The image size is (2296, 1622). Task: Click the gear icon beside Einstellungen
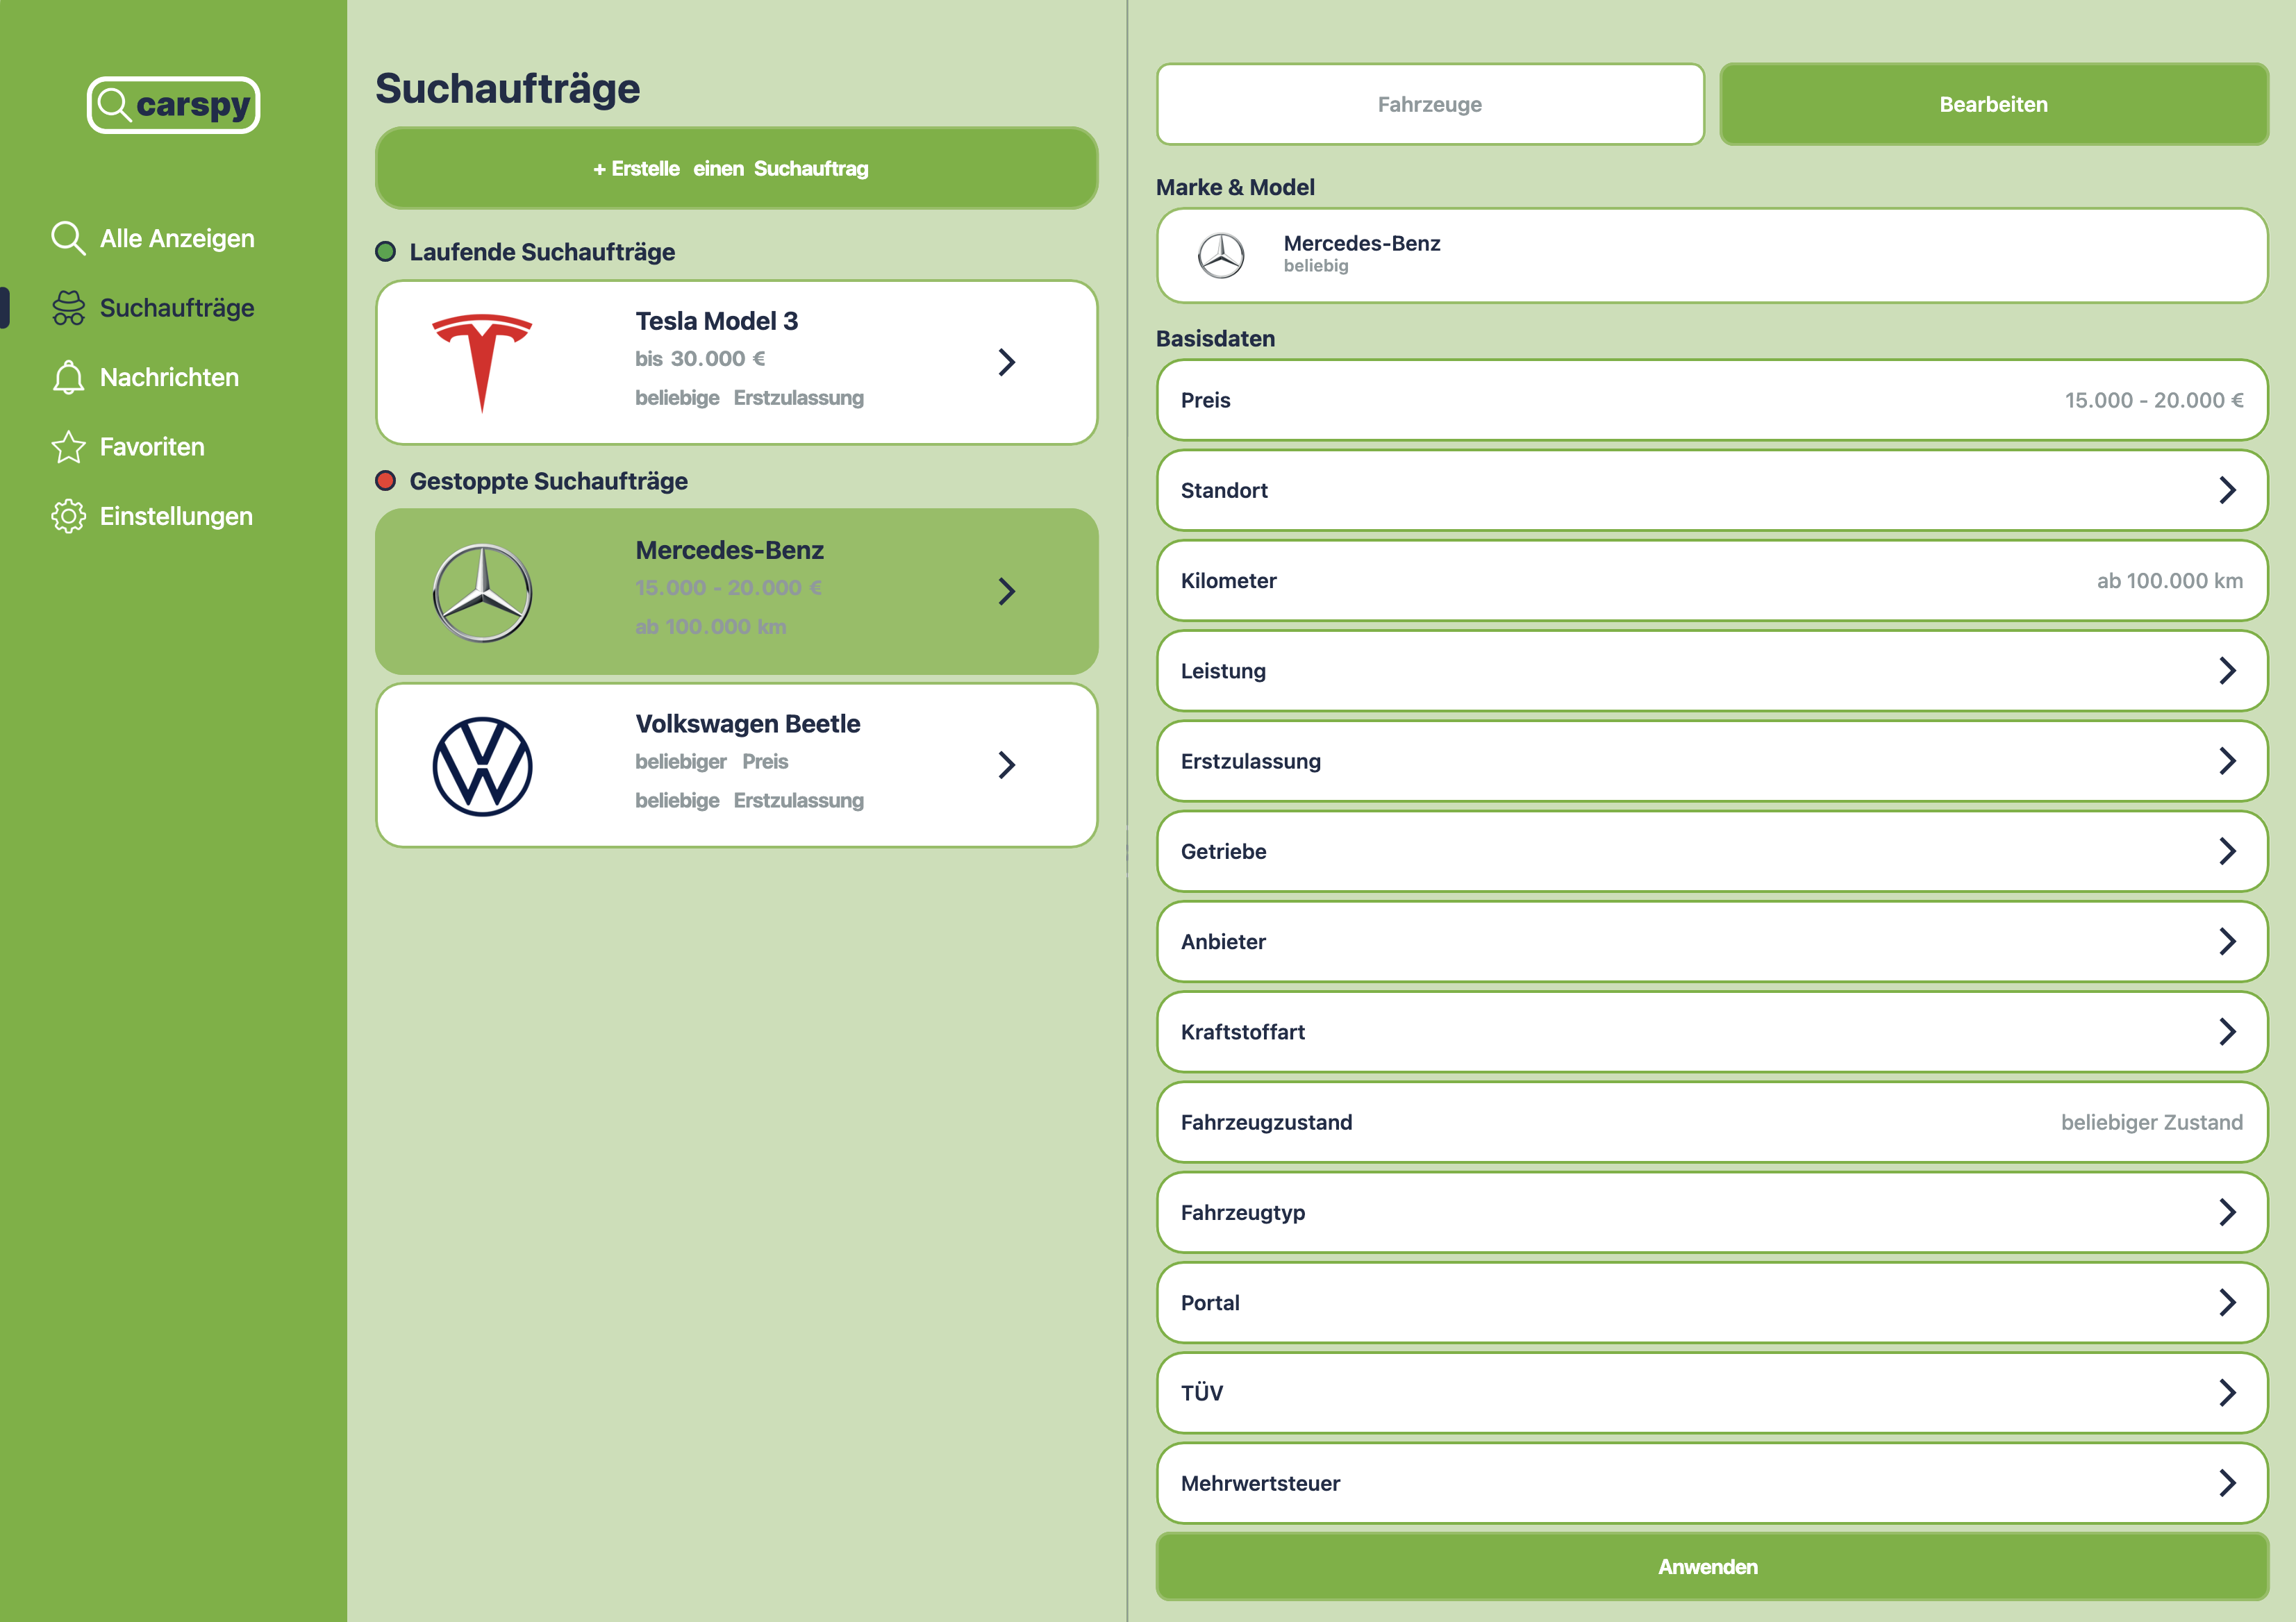coord(68,516)
